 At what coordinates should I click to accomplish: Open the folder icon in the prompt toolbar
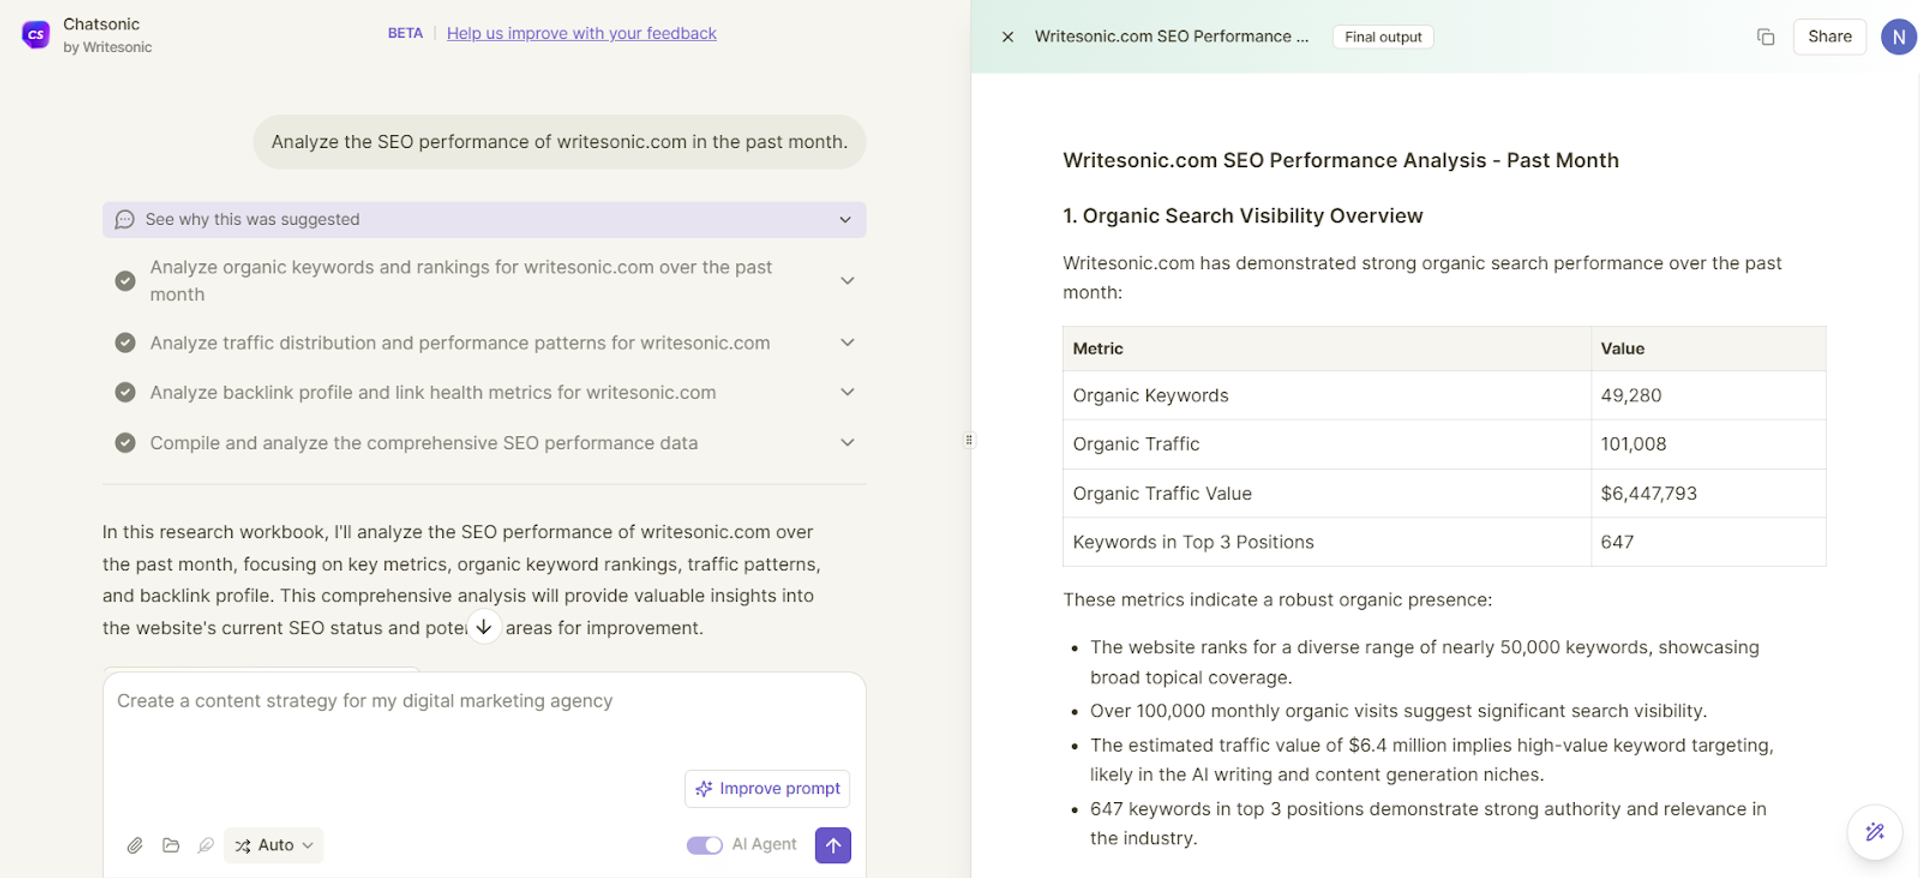171,846
